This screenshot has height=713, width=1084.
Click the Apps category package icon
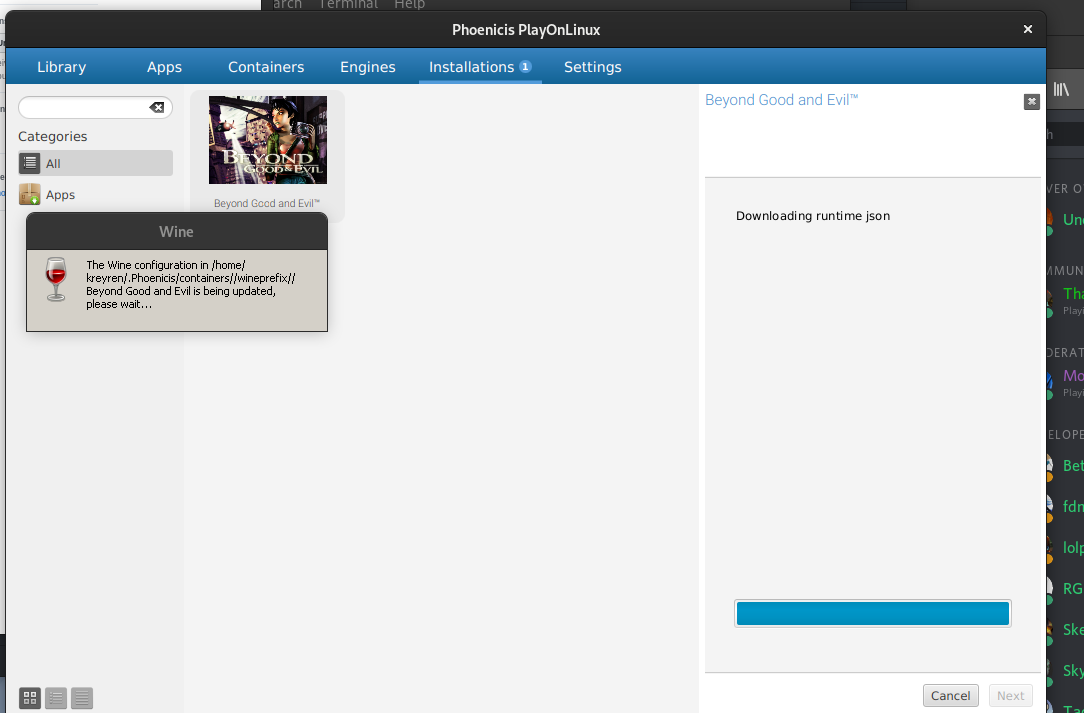point(30,194)
